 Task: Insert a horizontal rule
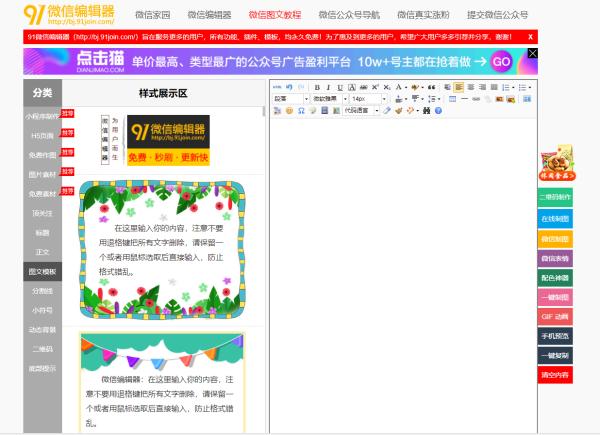[x=464, y=99]
